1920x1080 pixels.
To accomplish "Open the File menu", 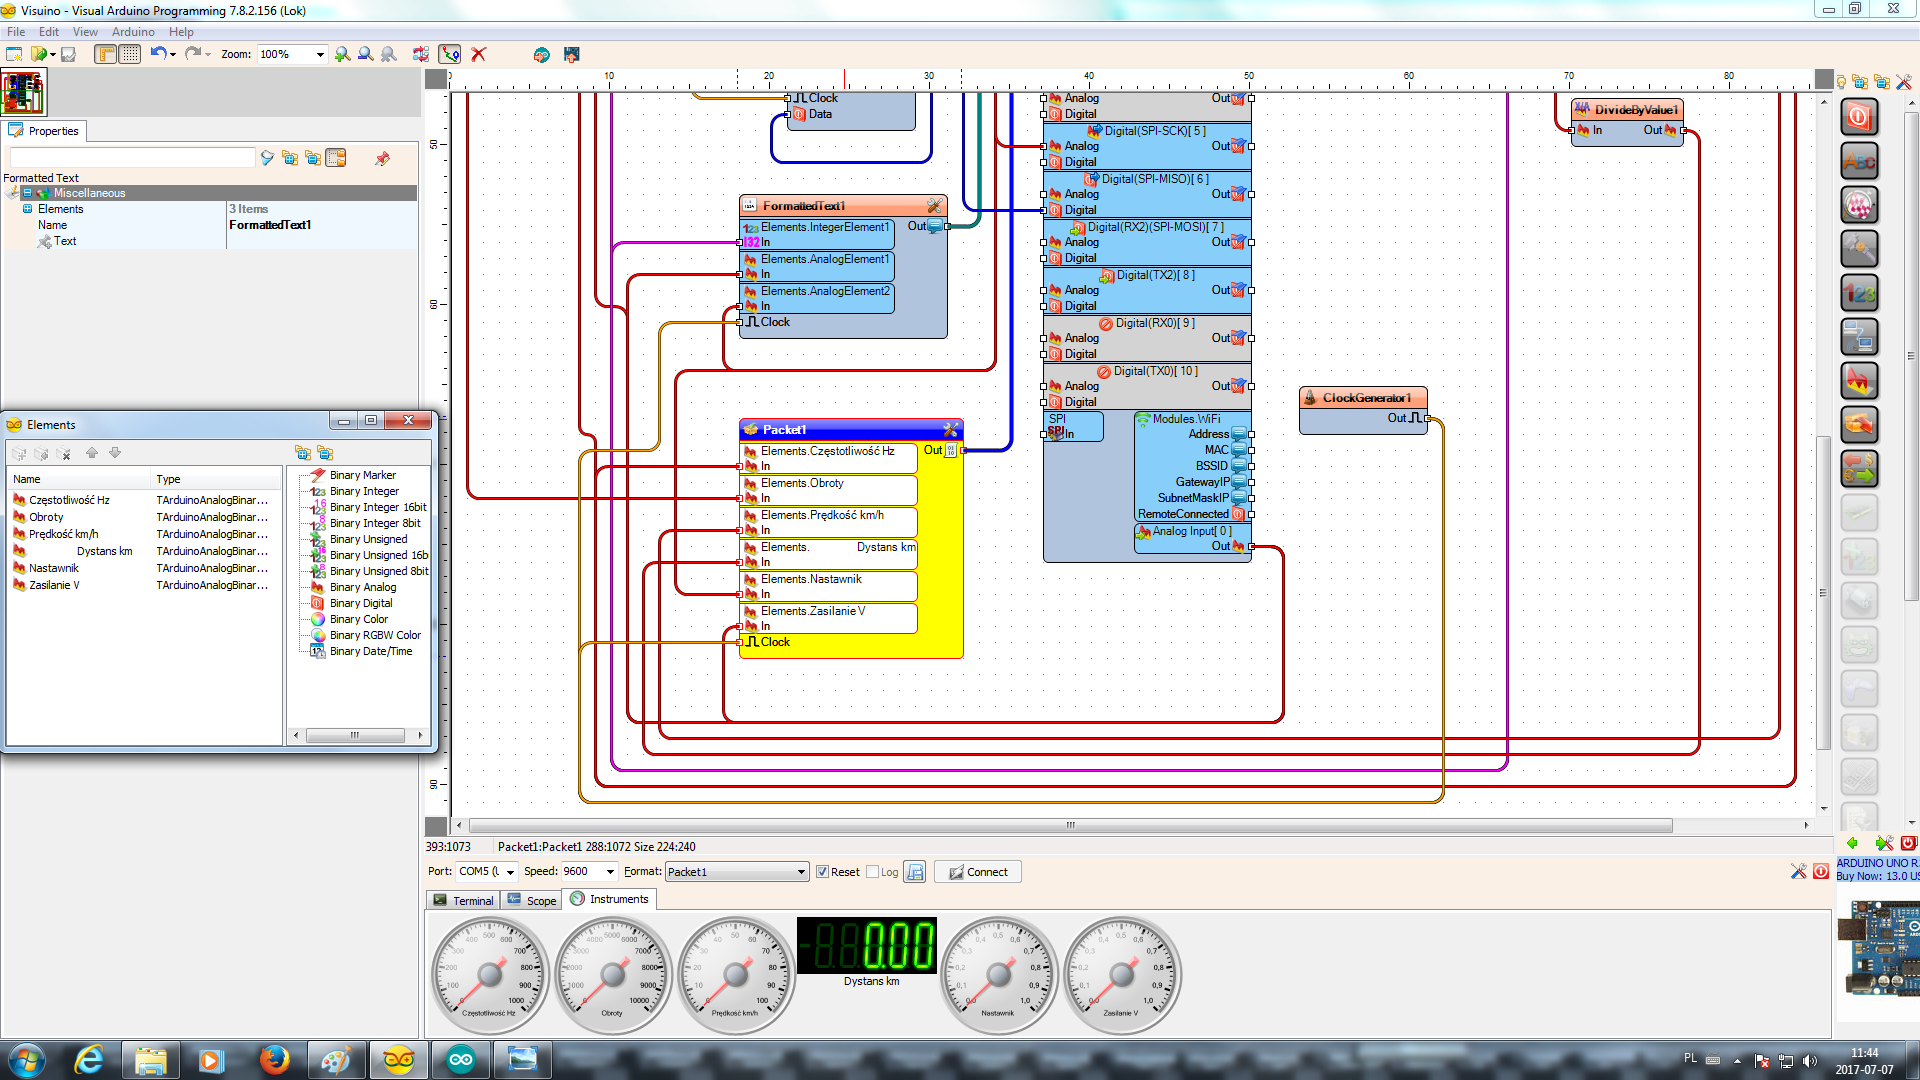I will tap(16, 32).
